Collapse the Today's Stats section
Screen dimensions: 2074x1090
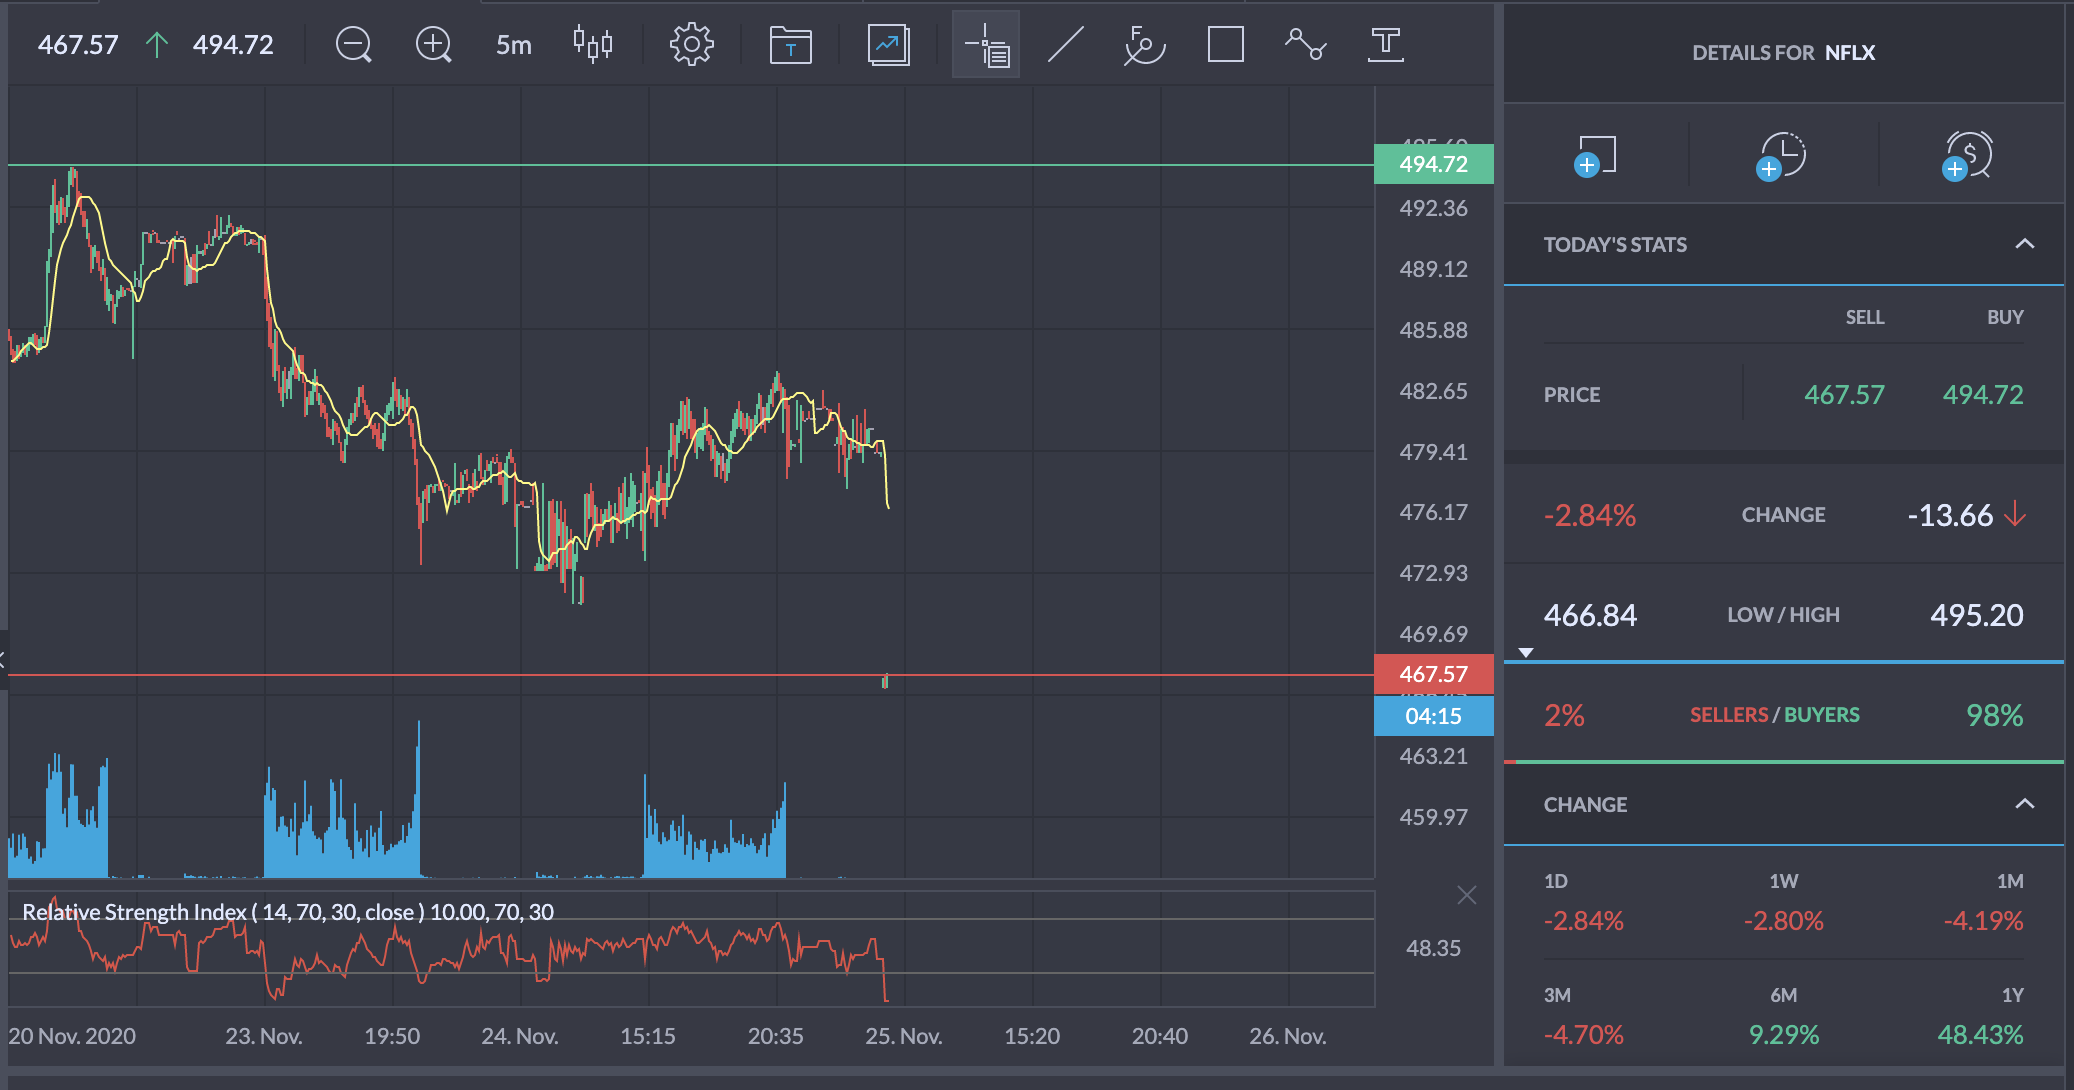click(x=2024, y=244)
